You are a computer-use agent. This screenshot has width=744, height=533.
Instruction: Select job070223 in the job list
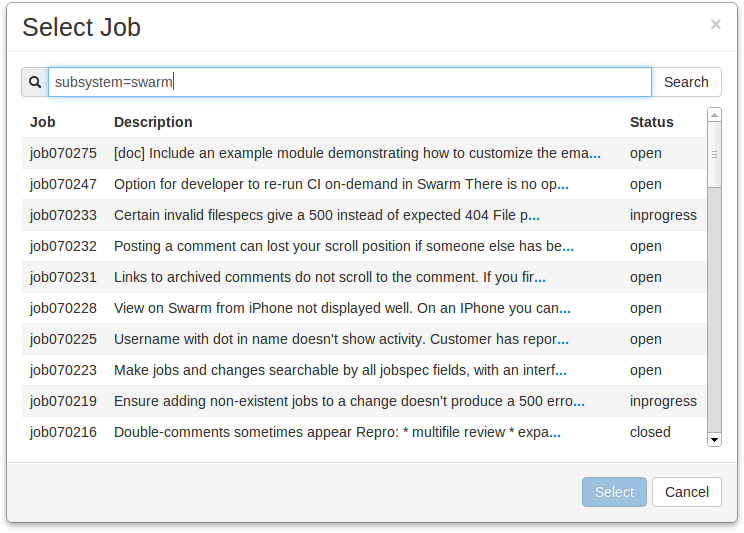coord(364,370)
